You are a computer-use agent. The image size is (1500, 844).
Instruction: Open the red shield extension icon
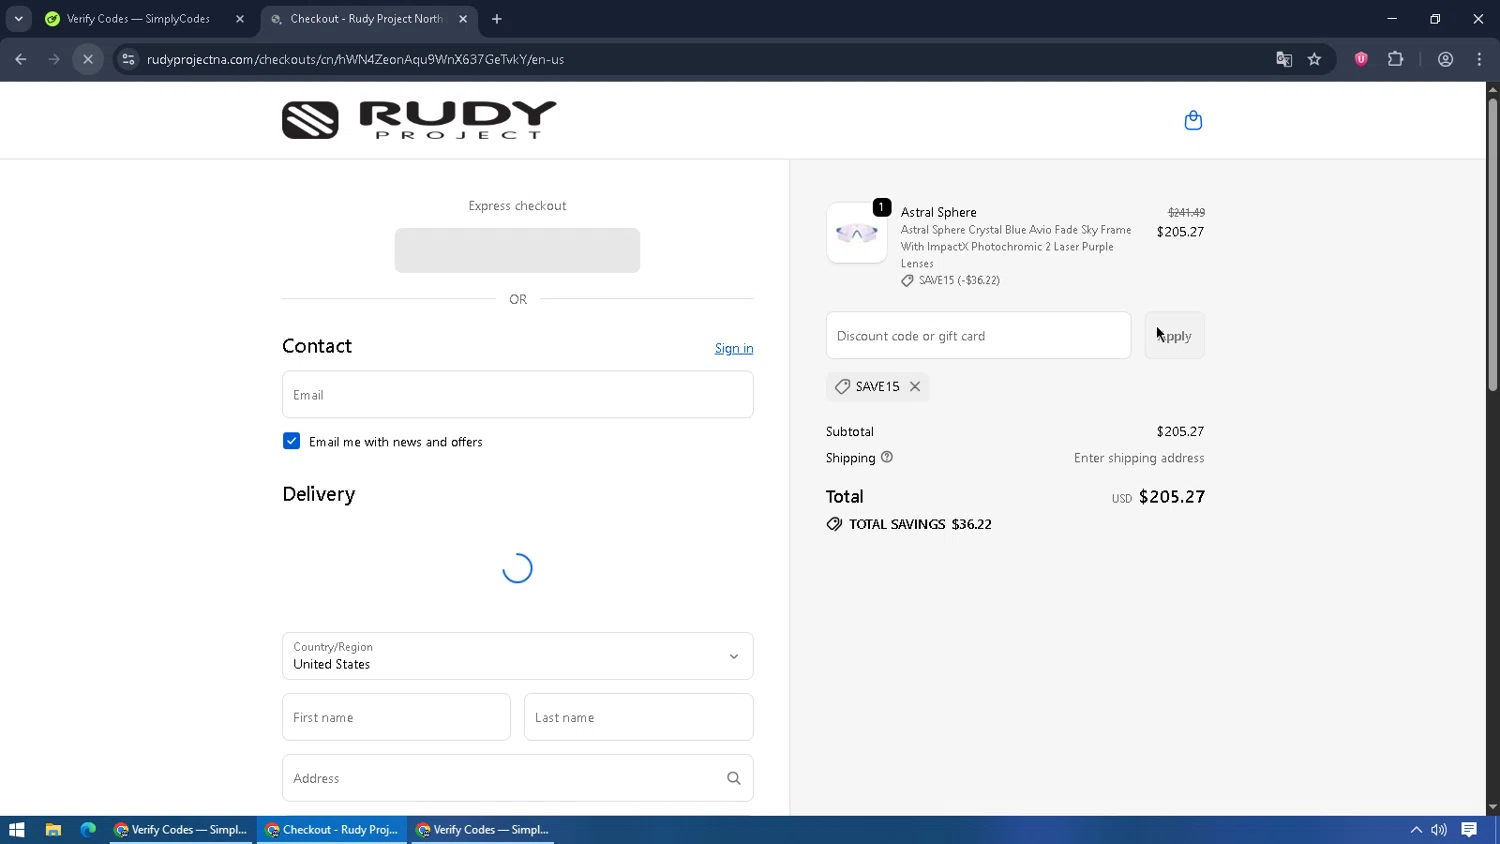click(x=1361, y=59)
